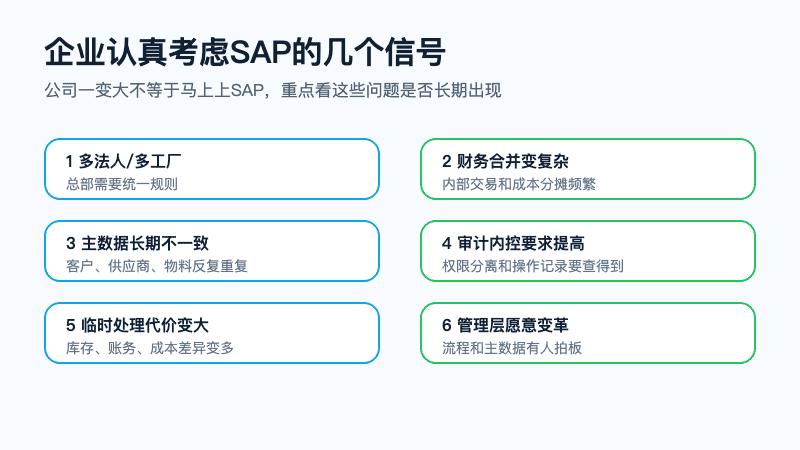Click the text 内部交易和成本分摊频繁
This screenshot has height=450, width=800.
click(x=519, y=184)
